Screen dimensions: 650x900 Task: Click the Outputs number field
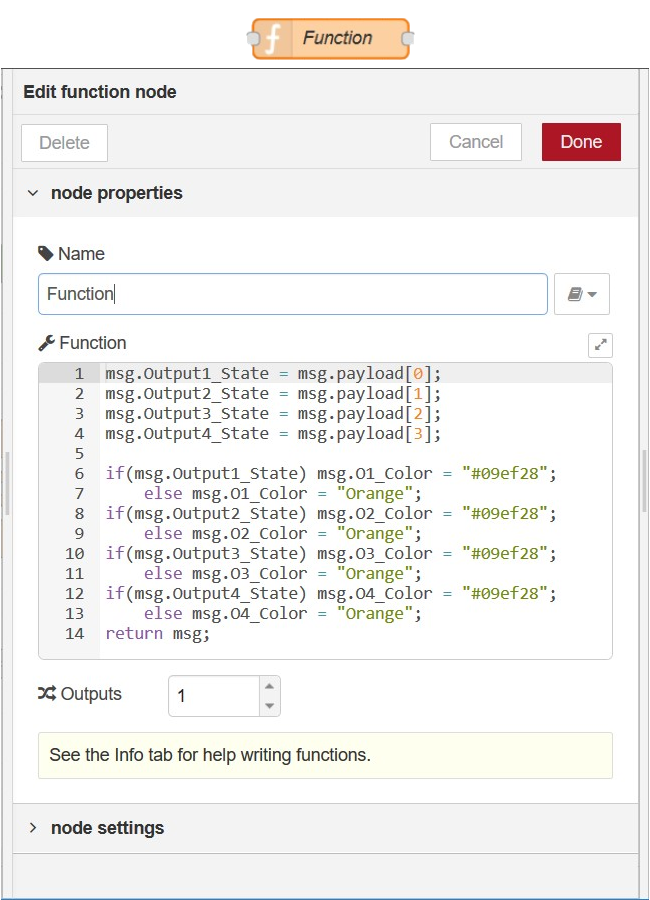(x=214, y=696)
